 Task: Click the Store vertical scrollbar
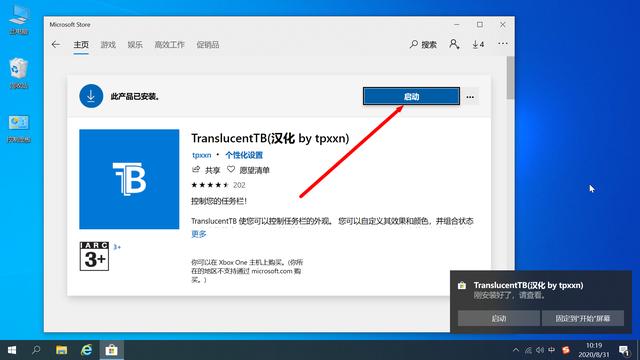(510, 78)
